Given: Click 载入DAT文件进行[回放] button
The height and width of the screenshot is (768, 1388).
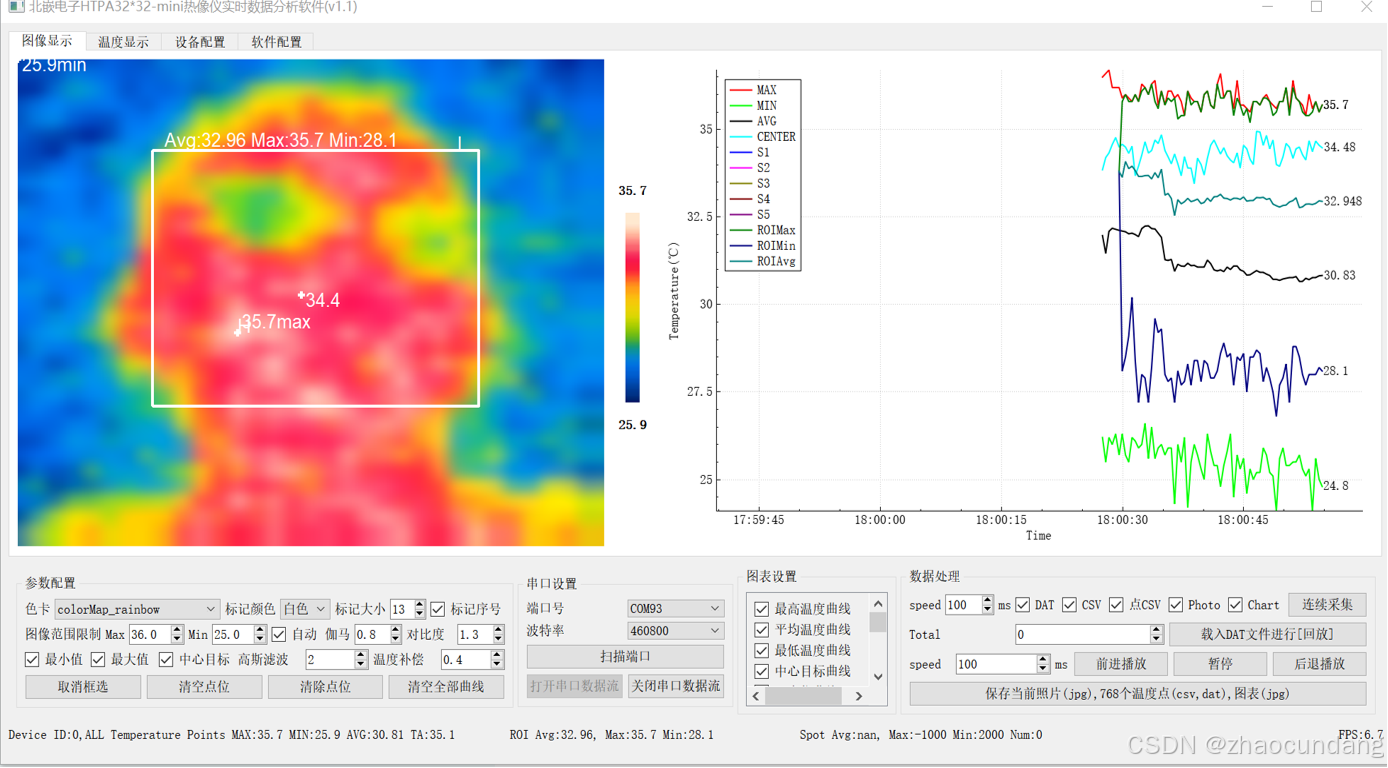Looking at the screenshot, I should click(x=1268, y=634).
